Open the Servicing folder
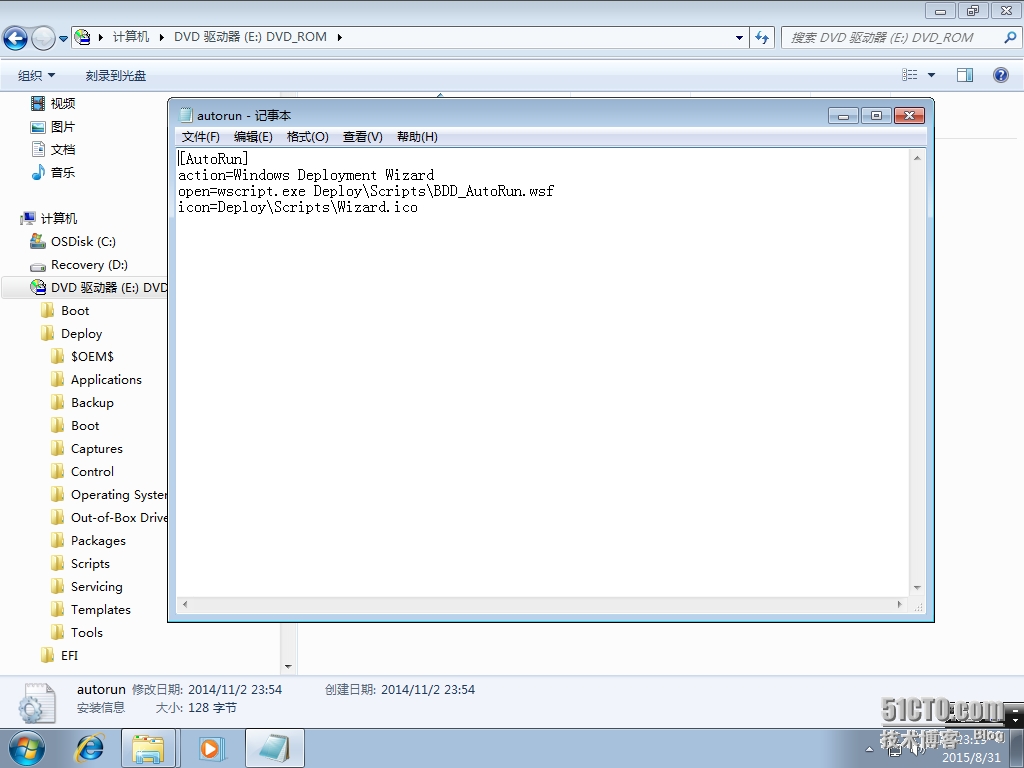This screenshot has height=768, width=1024. tap(87, 586)
